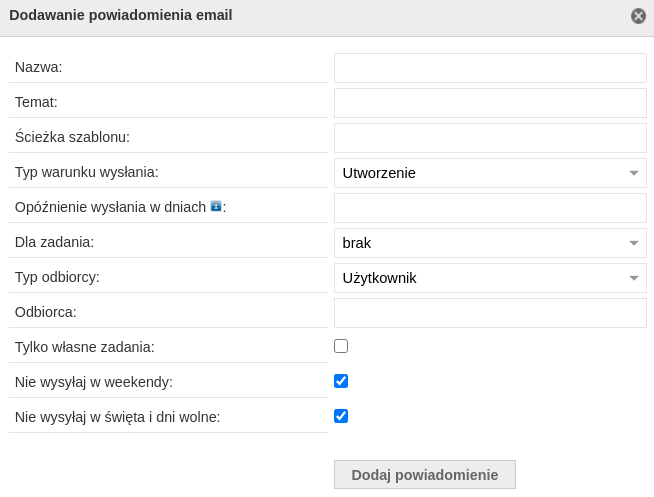This screenshot has width=654, height=497.
Task: Click the arrow of the Utworzenie combo box
Action: tap(634, 173)
